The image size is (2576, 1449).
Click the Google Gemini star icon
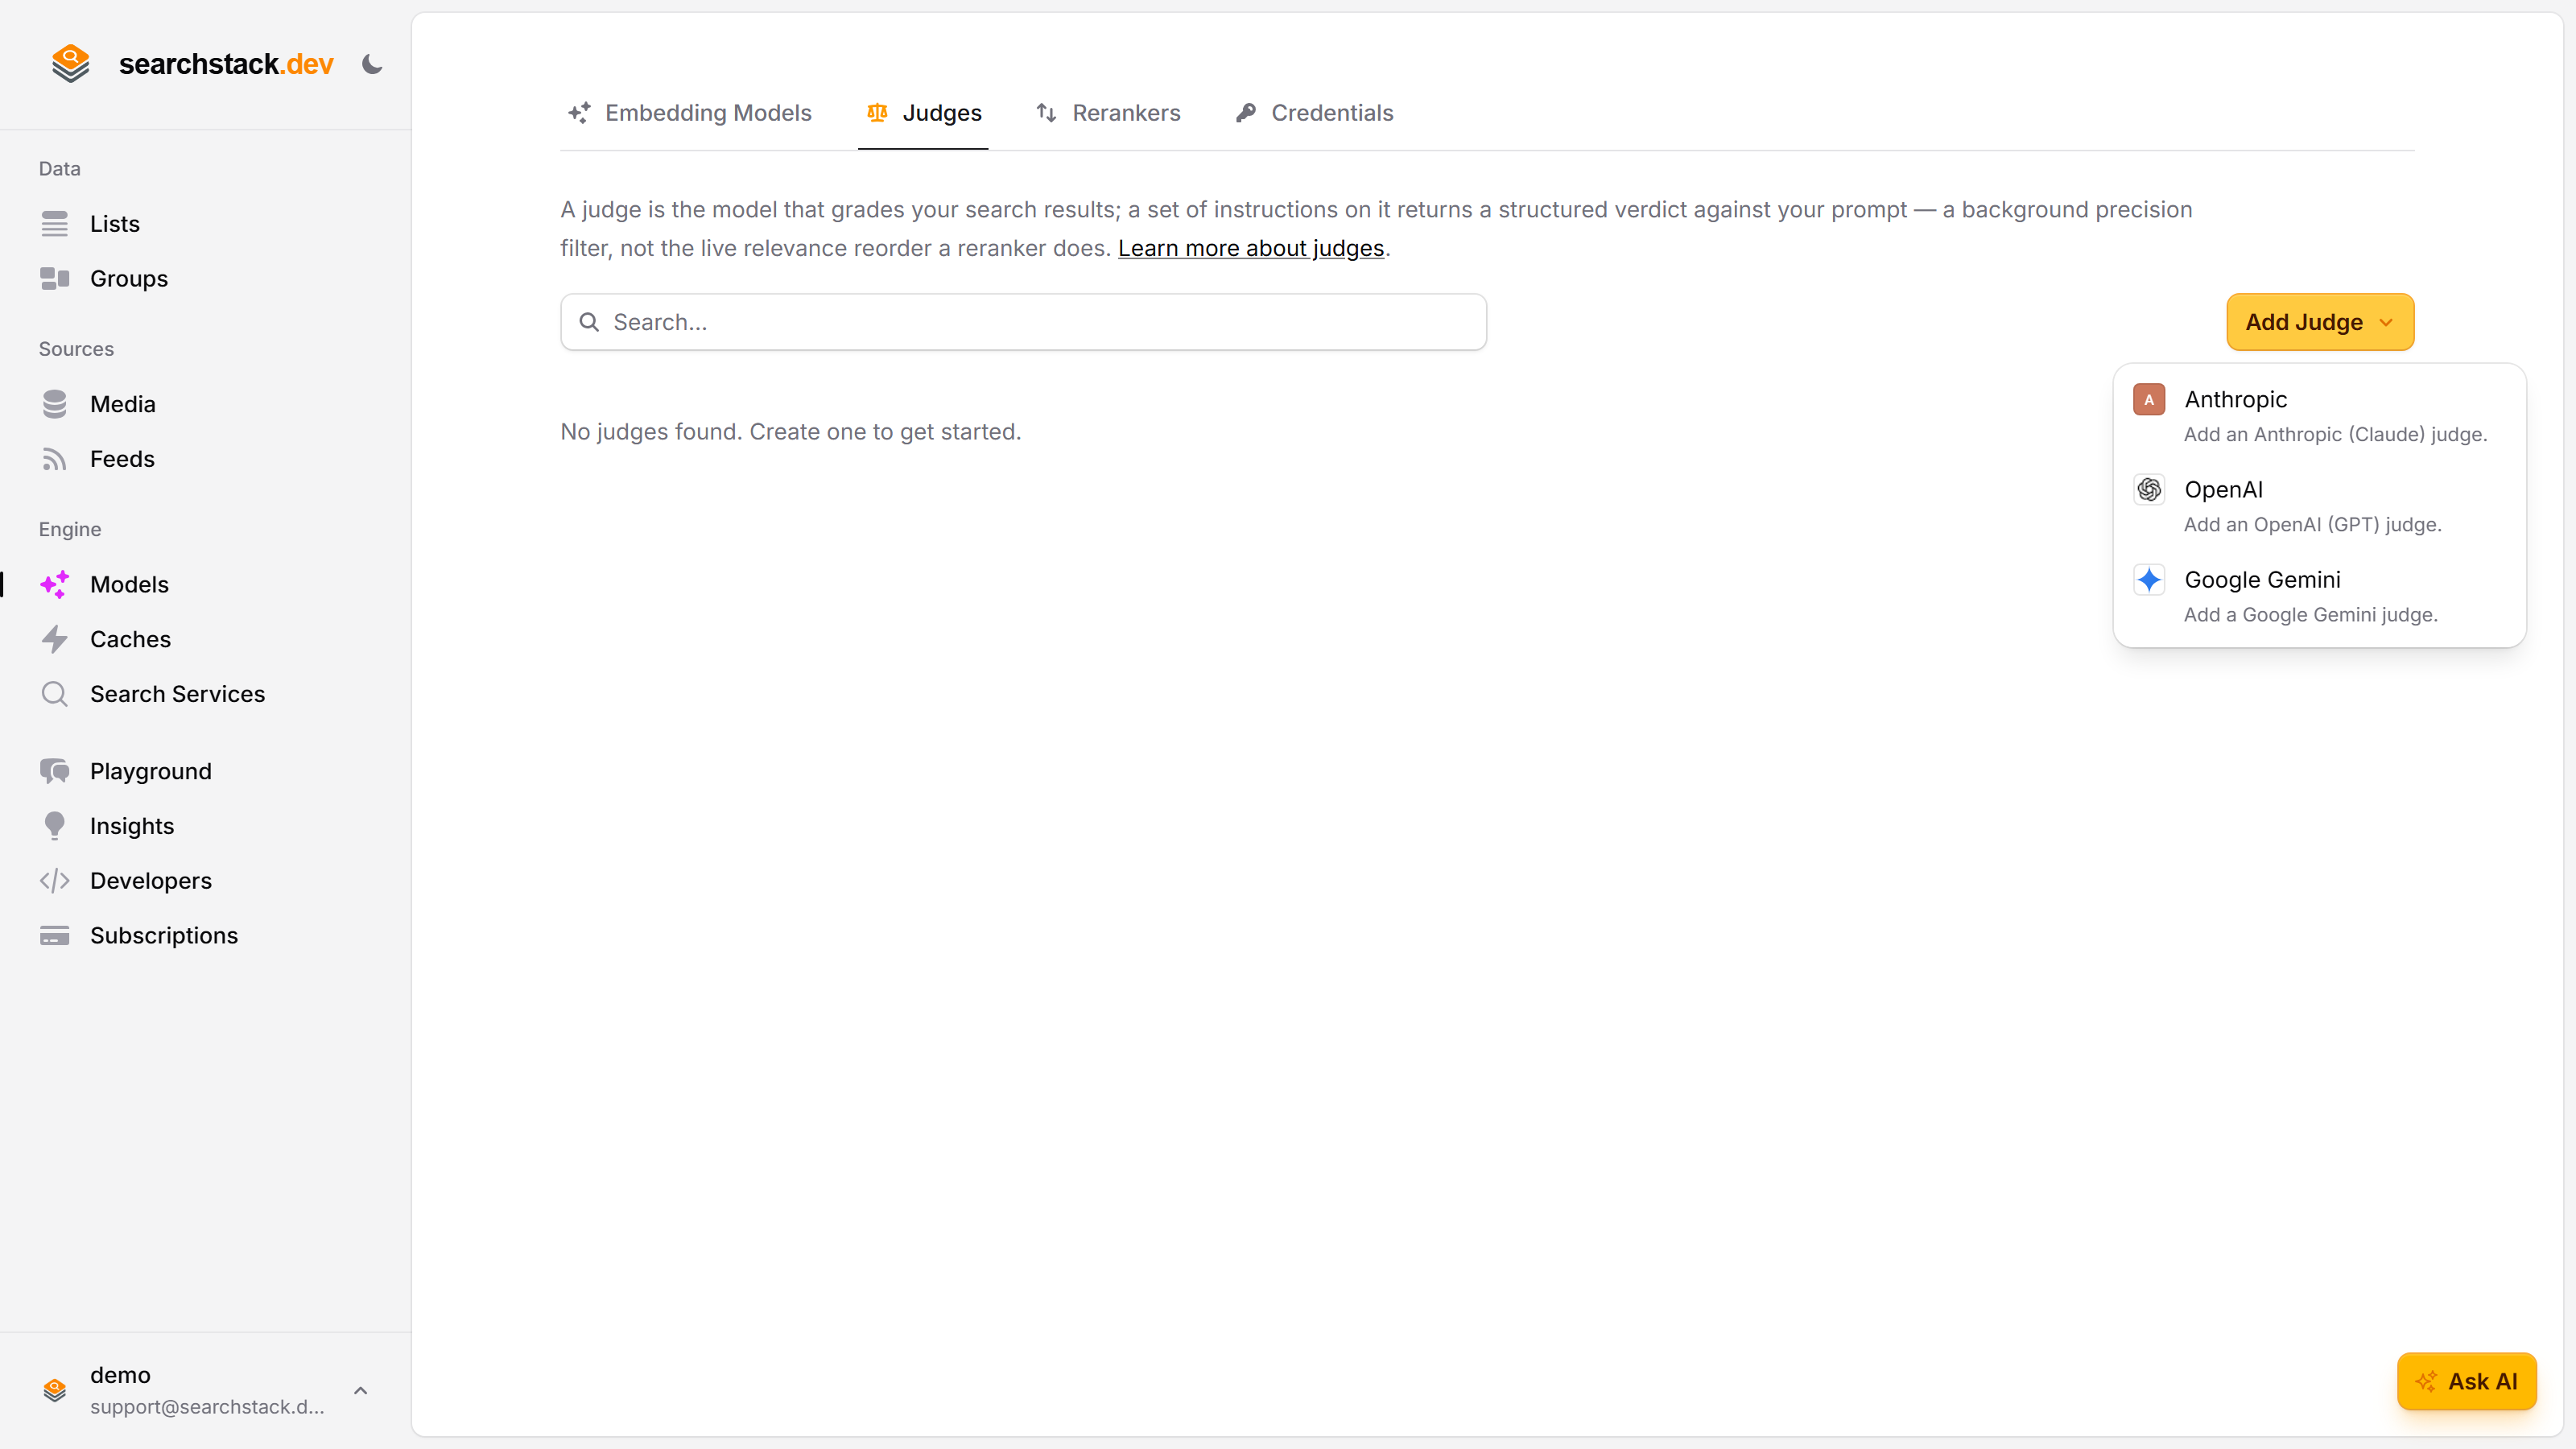pyautogui.click(x=2149, y=580)
